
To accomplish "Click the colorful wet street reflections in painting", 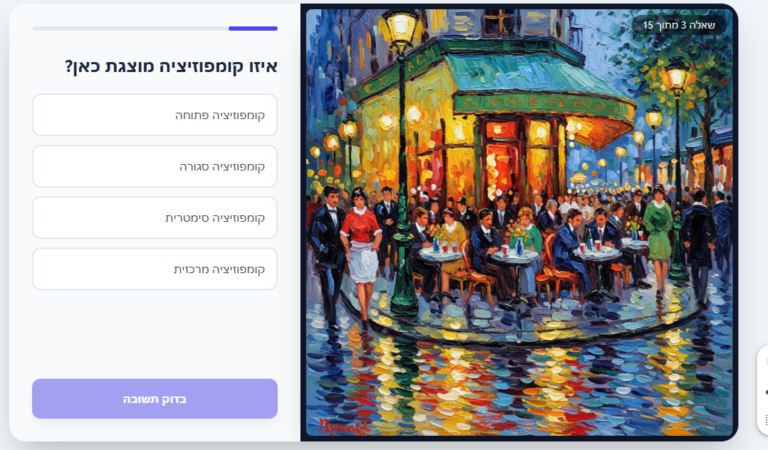I will (519, 387).
